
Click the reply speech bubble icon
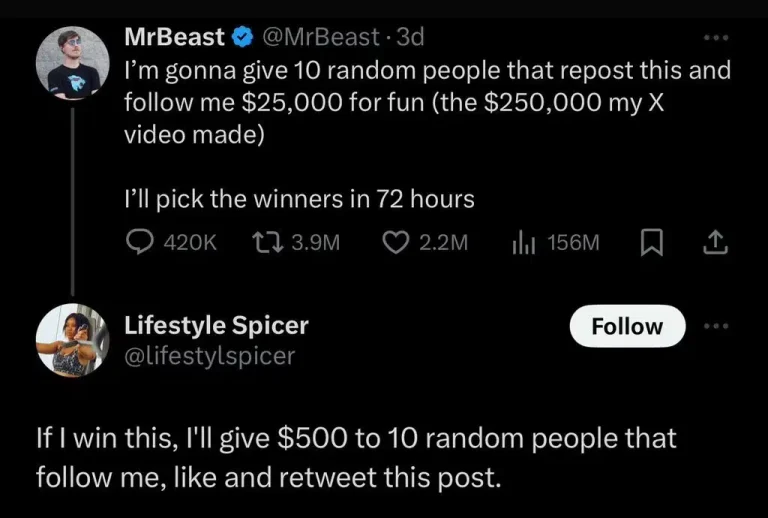140,242
